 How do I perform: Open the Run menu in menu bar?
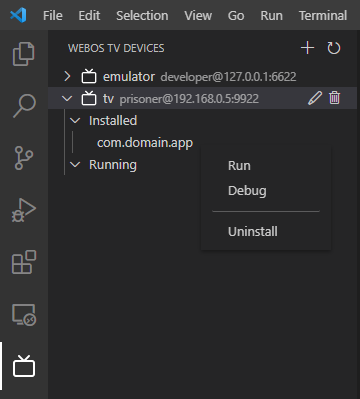pos(271,15)
